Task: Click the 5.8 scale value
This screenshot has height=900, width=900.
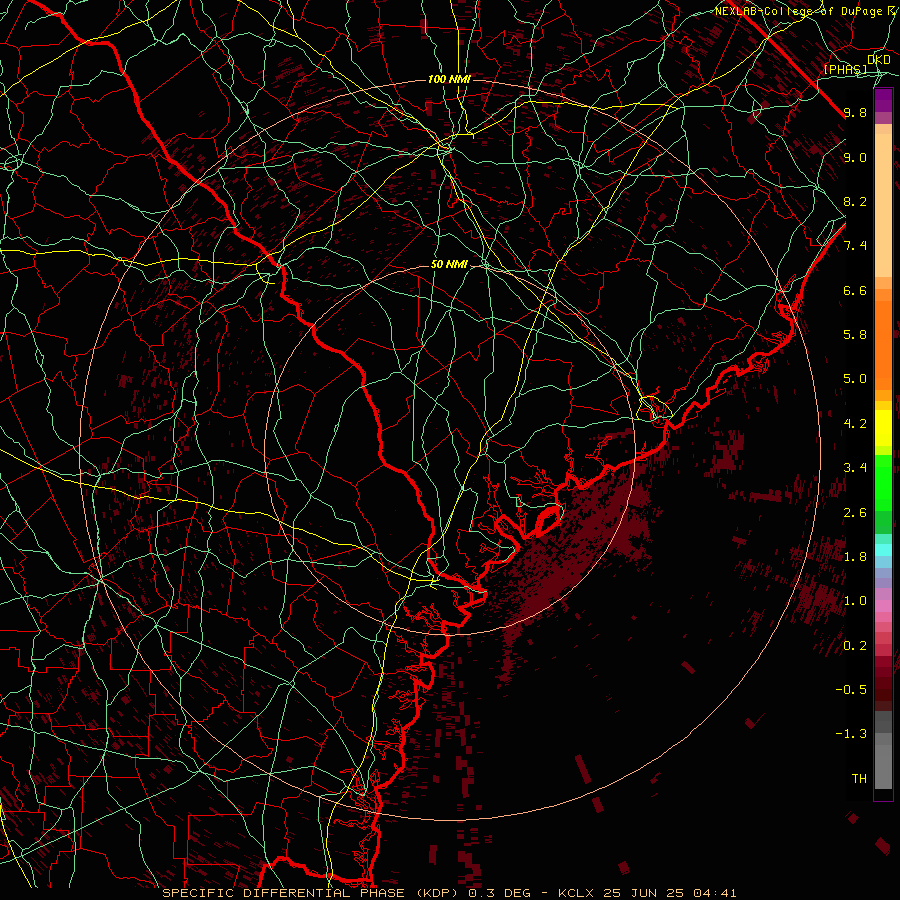Action: 855,335
